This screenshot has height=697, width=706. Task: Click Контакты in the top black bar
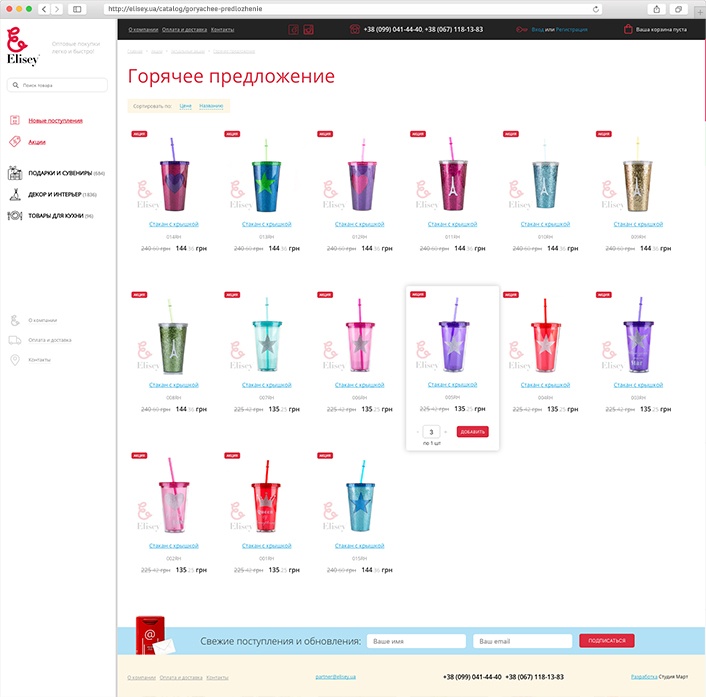222,30
